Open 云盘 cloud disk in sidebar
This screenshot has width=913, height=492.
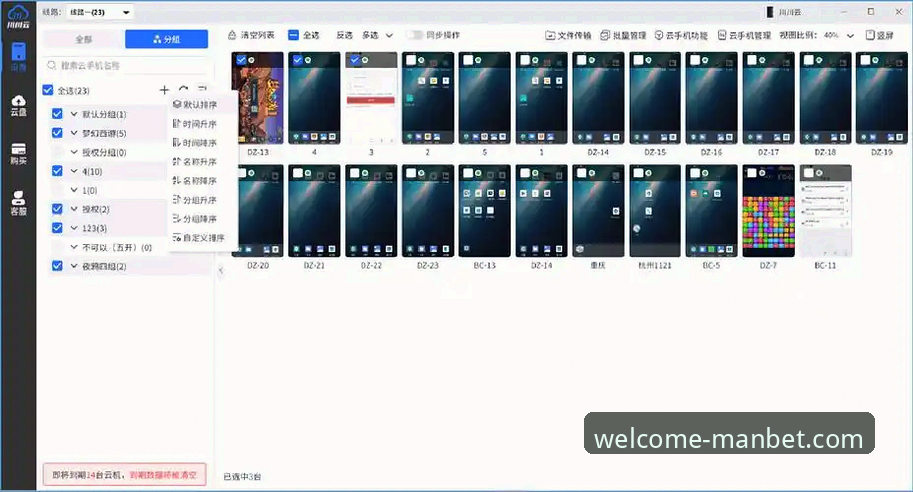point(18,105)
